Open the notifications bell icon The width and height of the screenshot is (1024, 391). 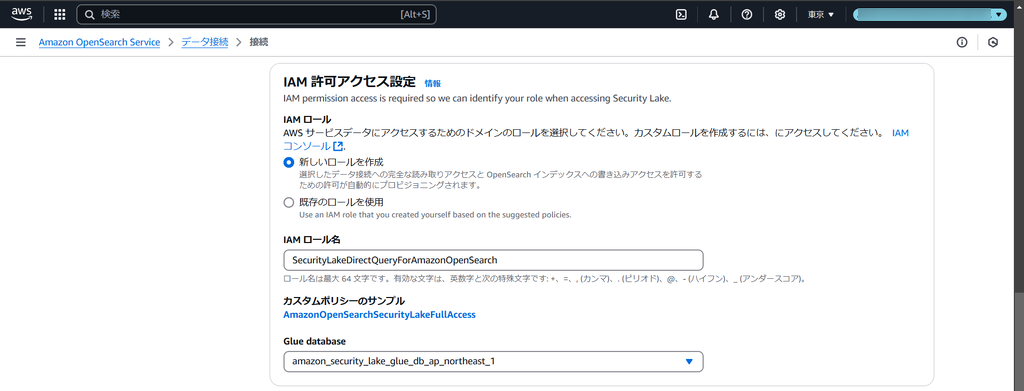tap(714, 14)
